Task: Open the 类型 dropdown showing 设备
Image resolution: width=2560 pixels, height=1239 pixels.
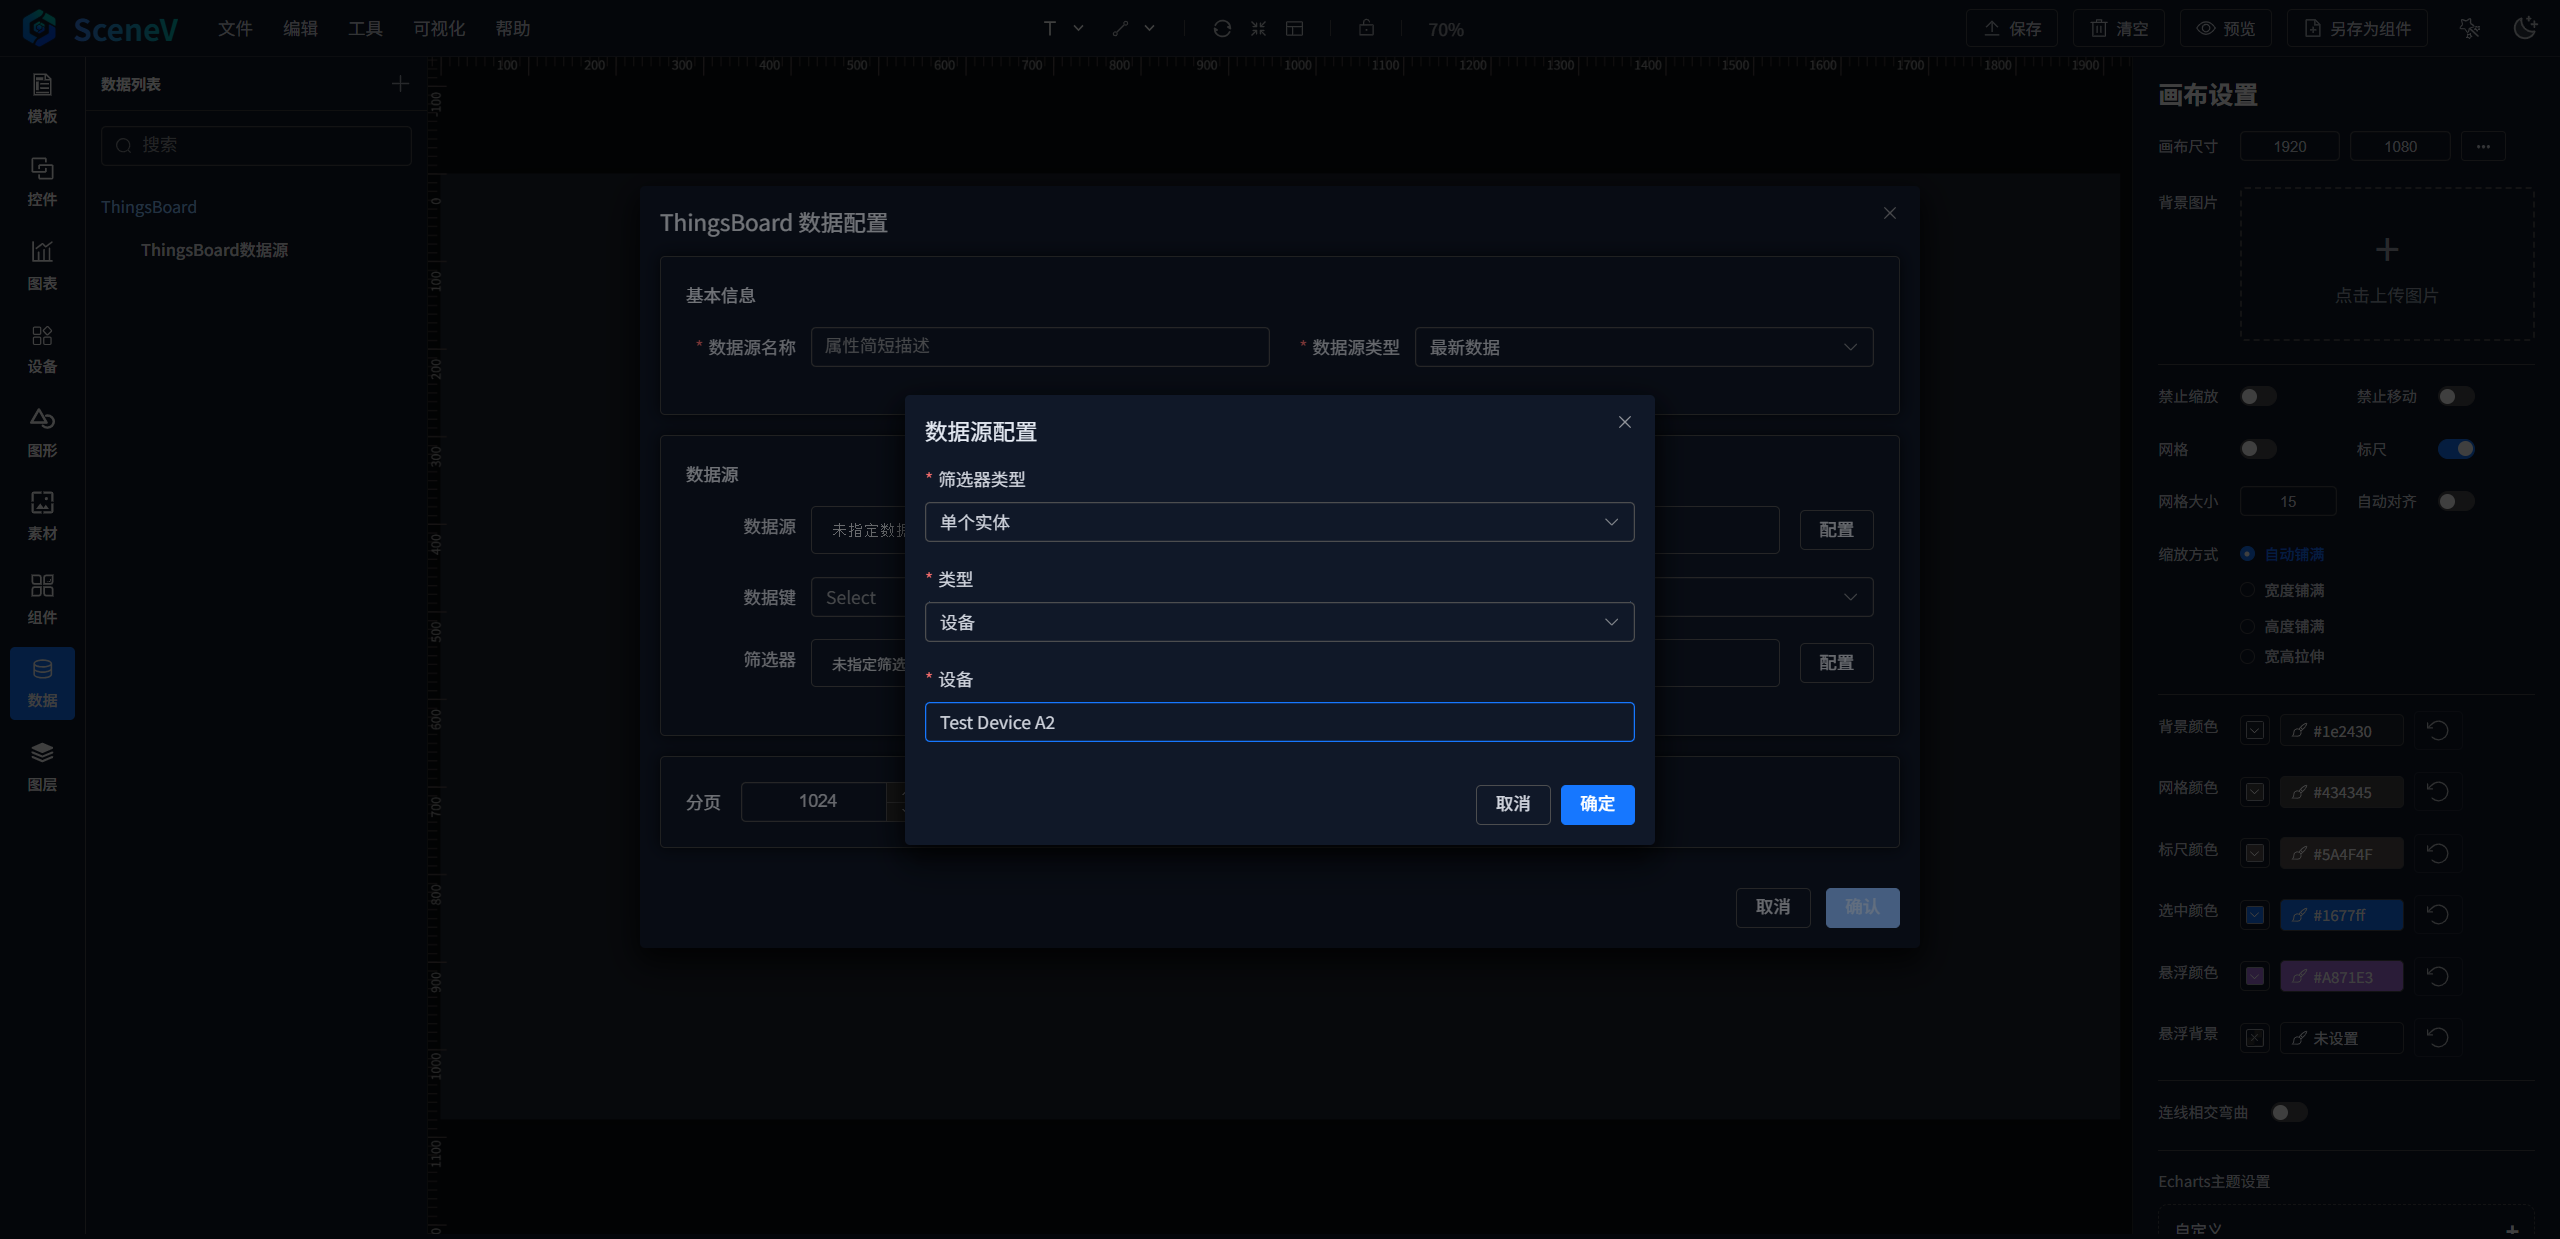Action: pyautogui.click(x=1280, y=622)
